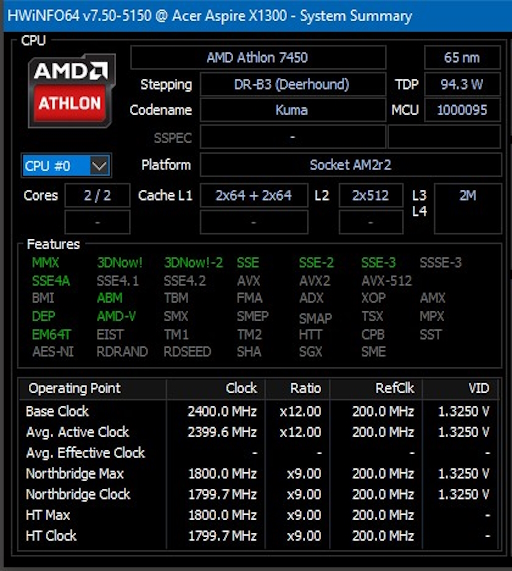Click the SSE4.1 feature label
The height and width of the screenshot is (571, 512).
pyautogui.click(x=118, y=281)
